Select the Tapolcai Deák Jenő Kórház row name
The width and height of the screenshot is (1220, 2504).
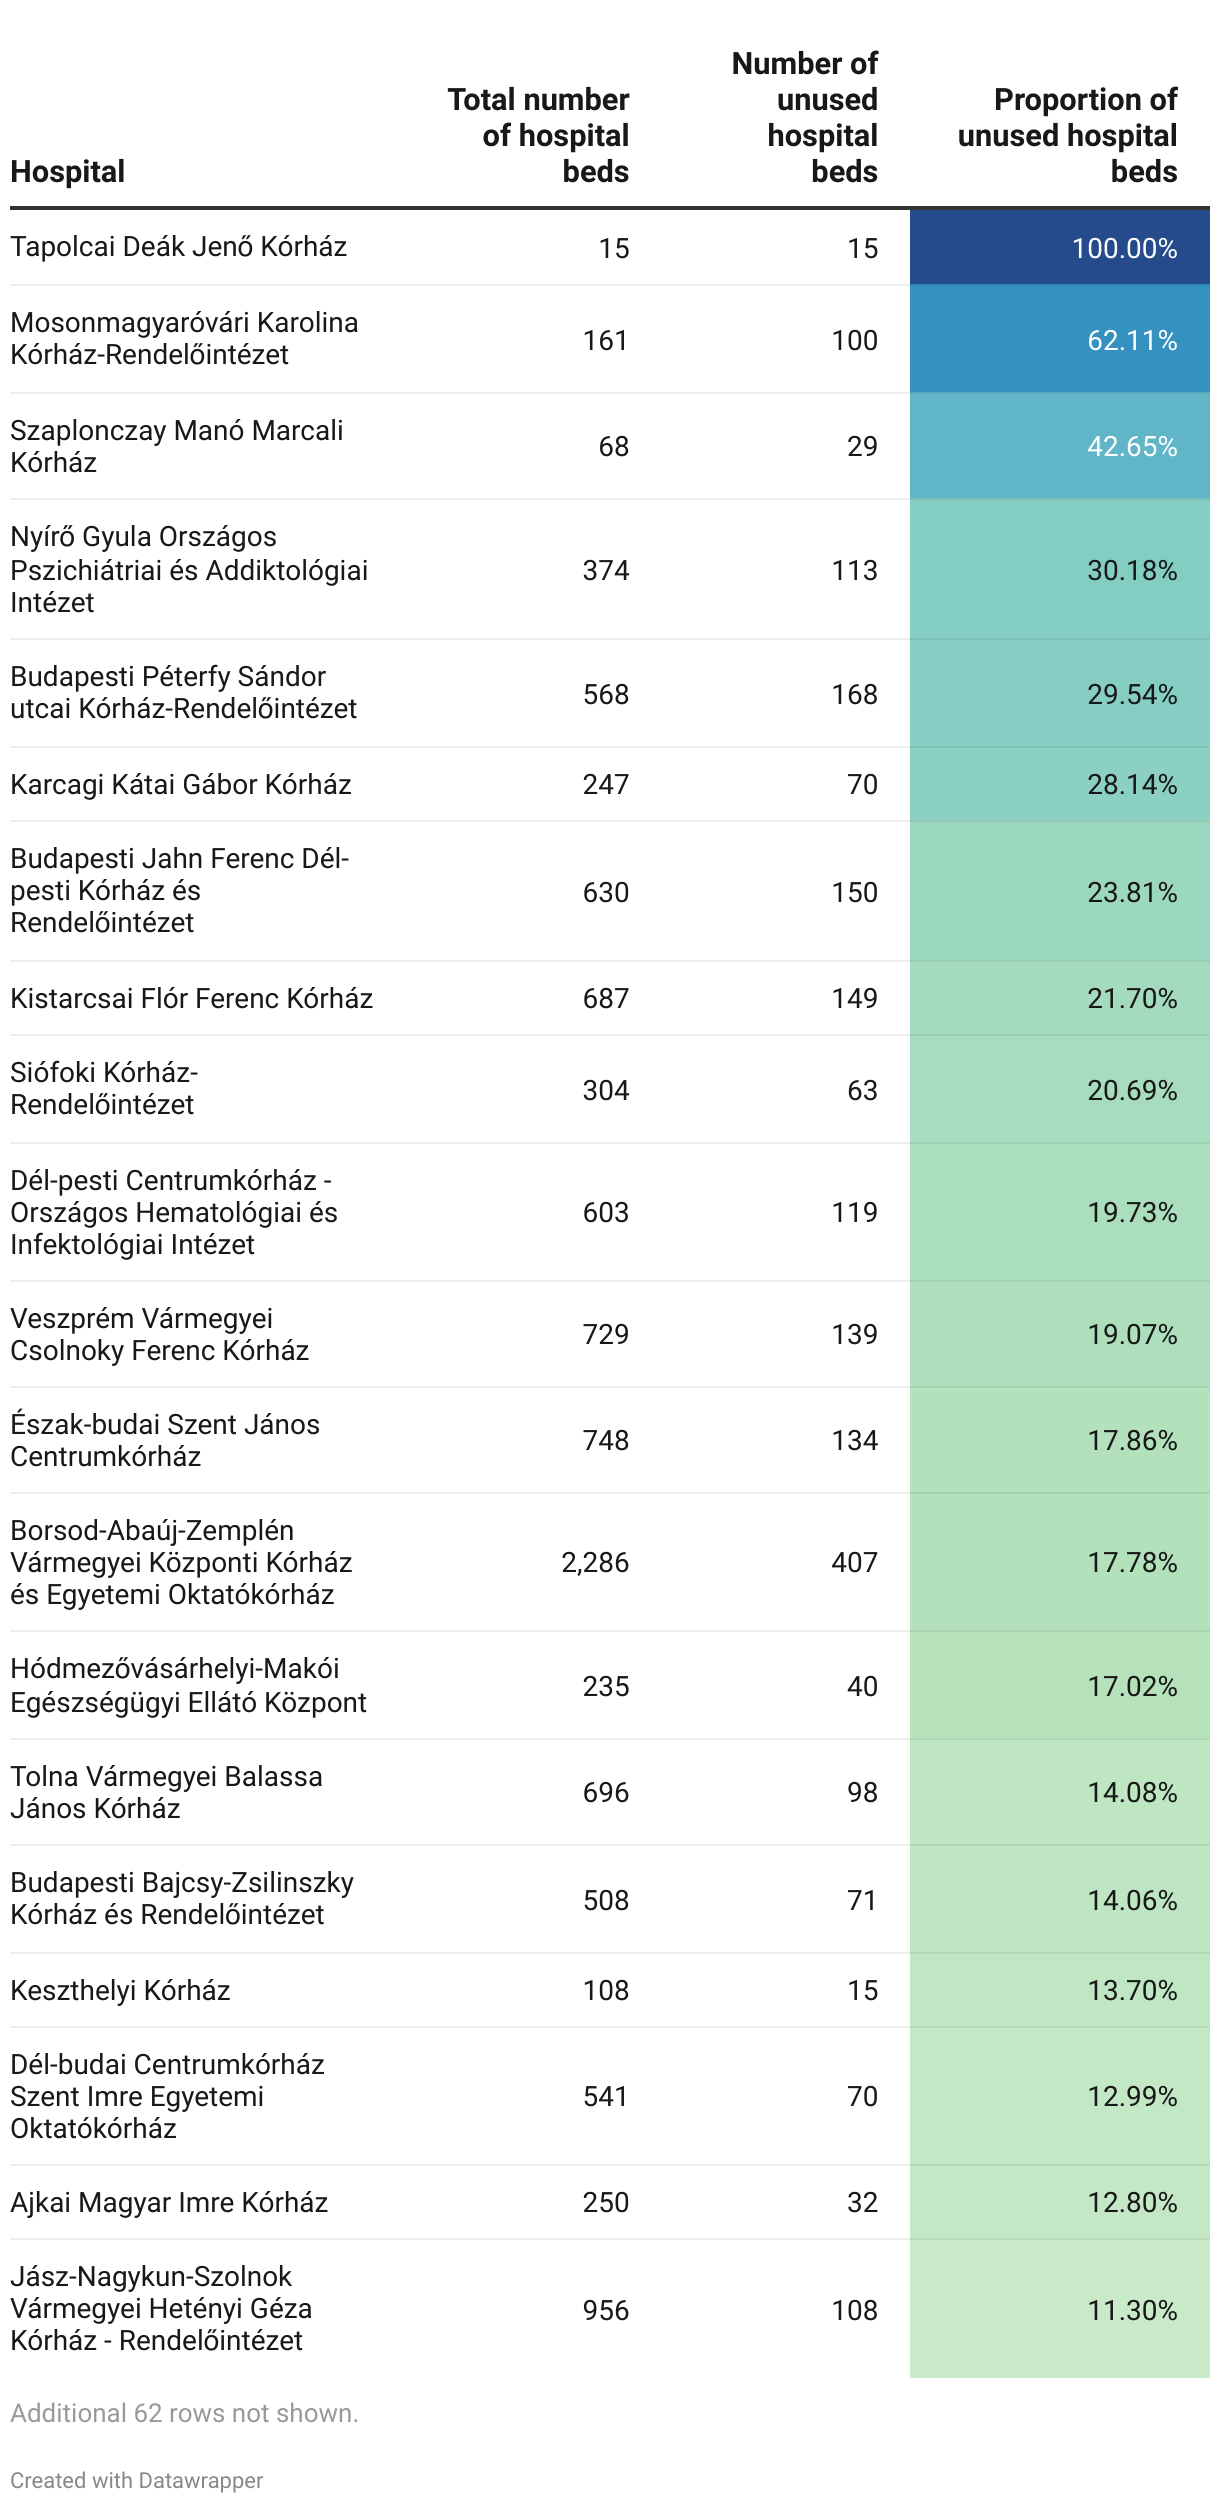coord(179,247)
